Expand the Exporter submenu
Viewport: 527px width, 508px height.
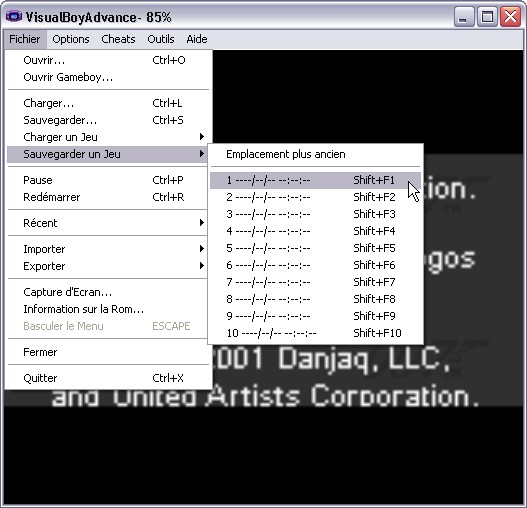(108, 266)
